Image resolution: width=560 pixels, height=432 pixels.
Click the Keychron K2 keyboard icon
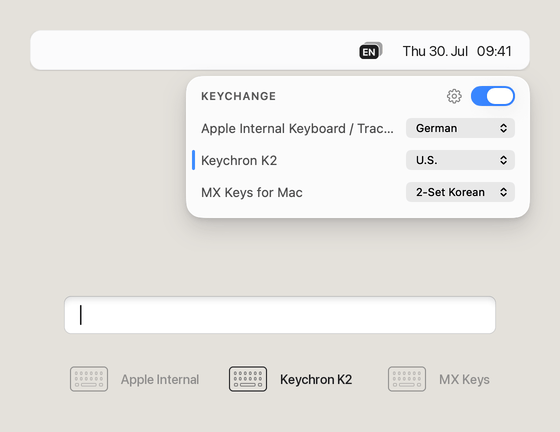coord(248,379)
